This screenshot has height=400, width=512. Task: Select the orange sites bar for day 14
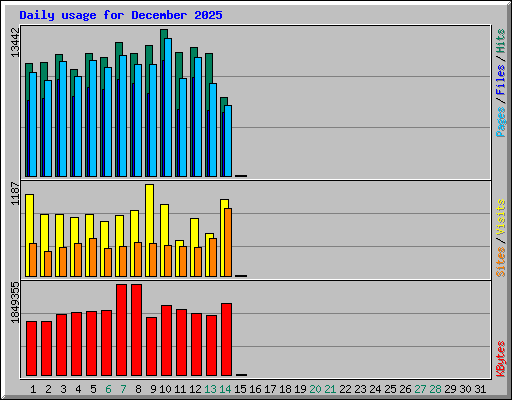[x=228, y=242]
